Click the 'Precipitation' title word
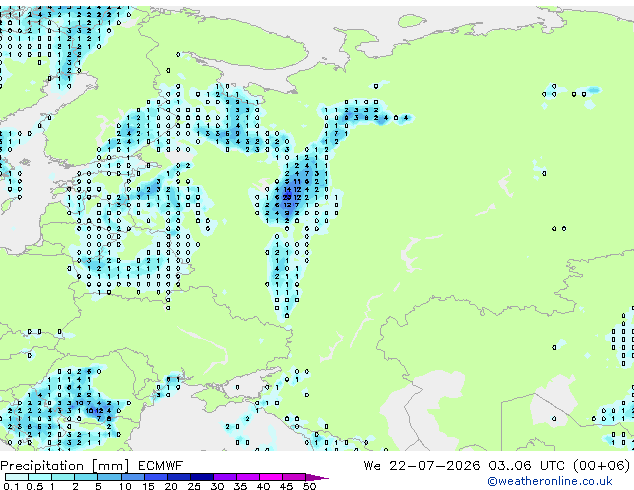Image resolution: width=634 pixels, height=490 pixels. click(42, 466)
